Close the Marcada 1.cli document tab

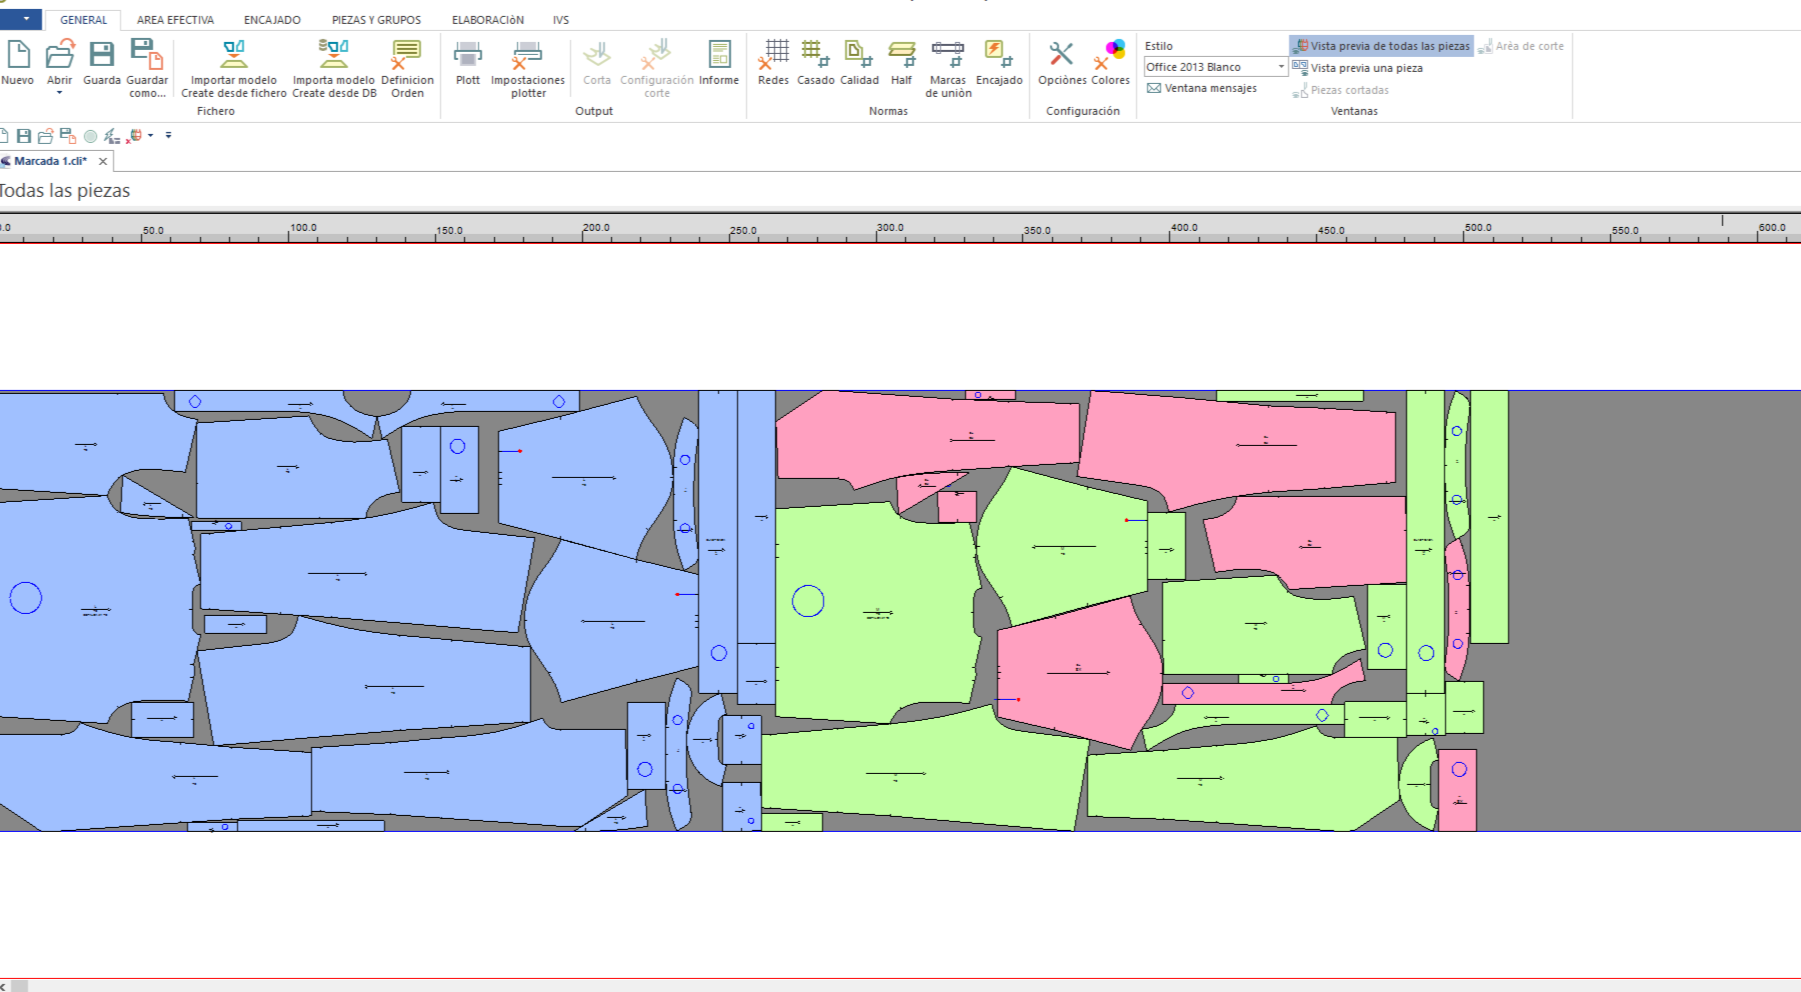point(103,161)
